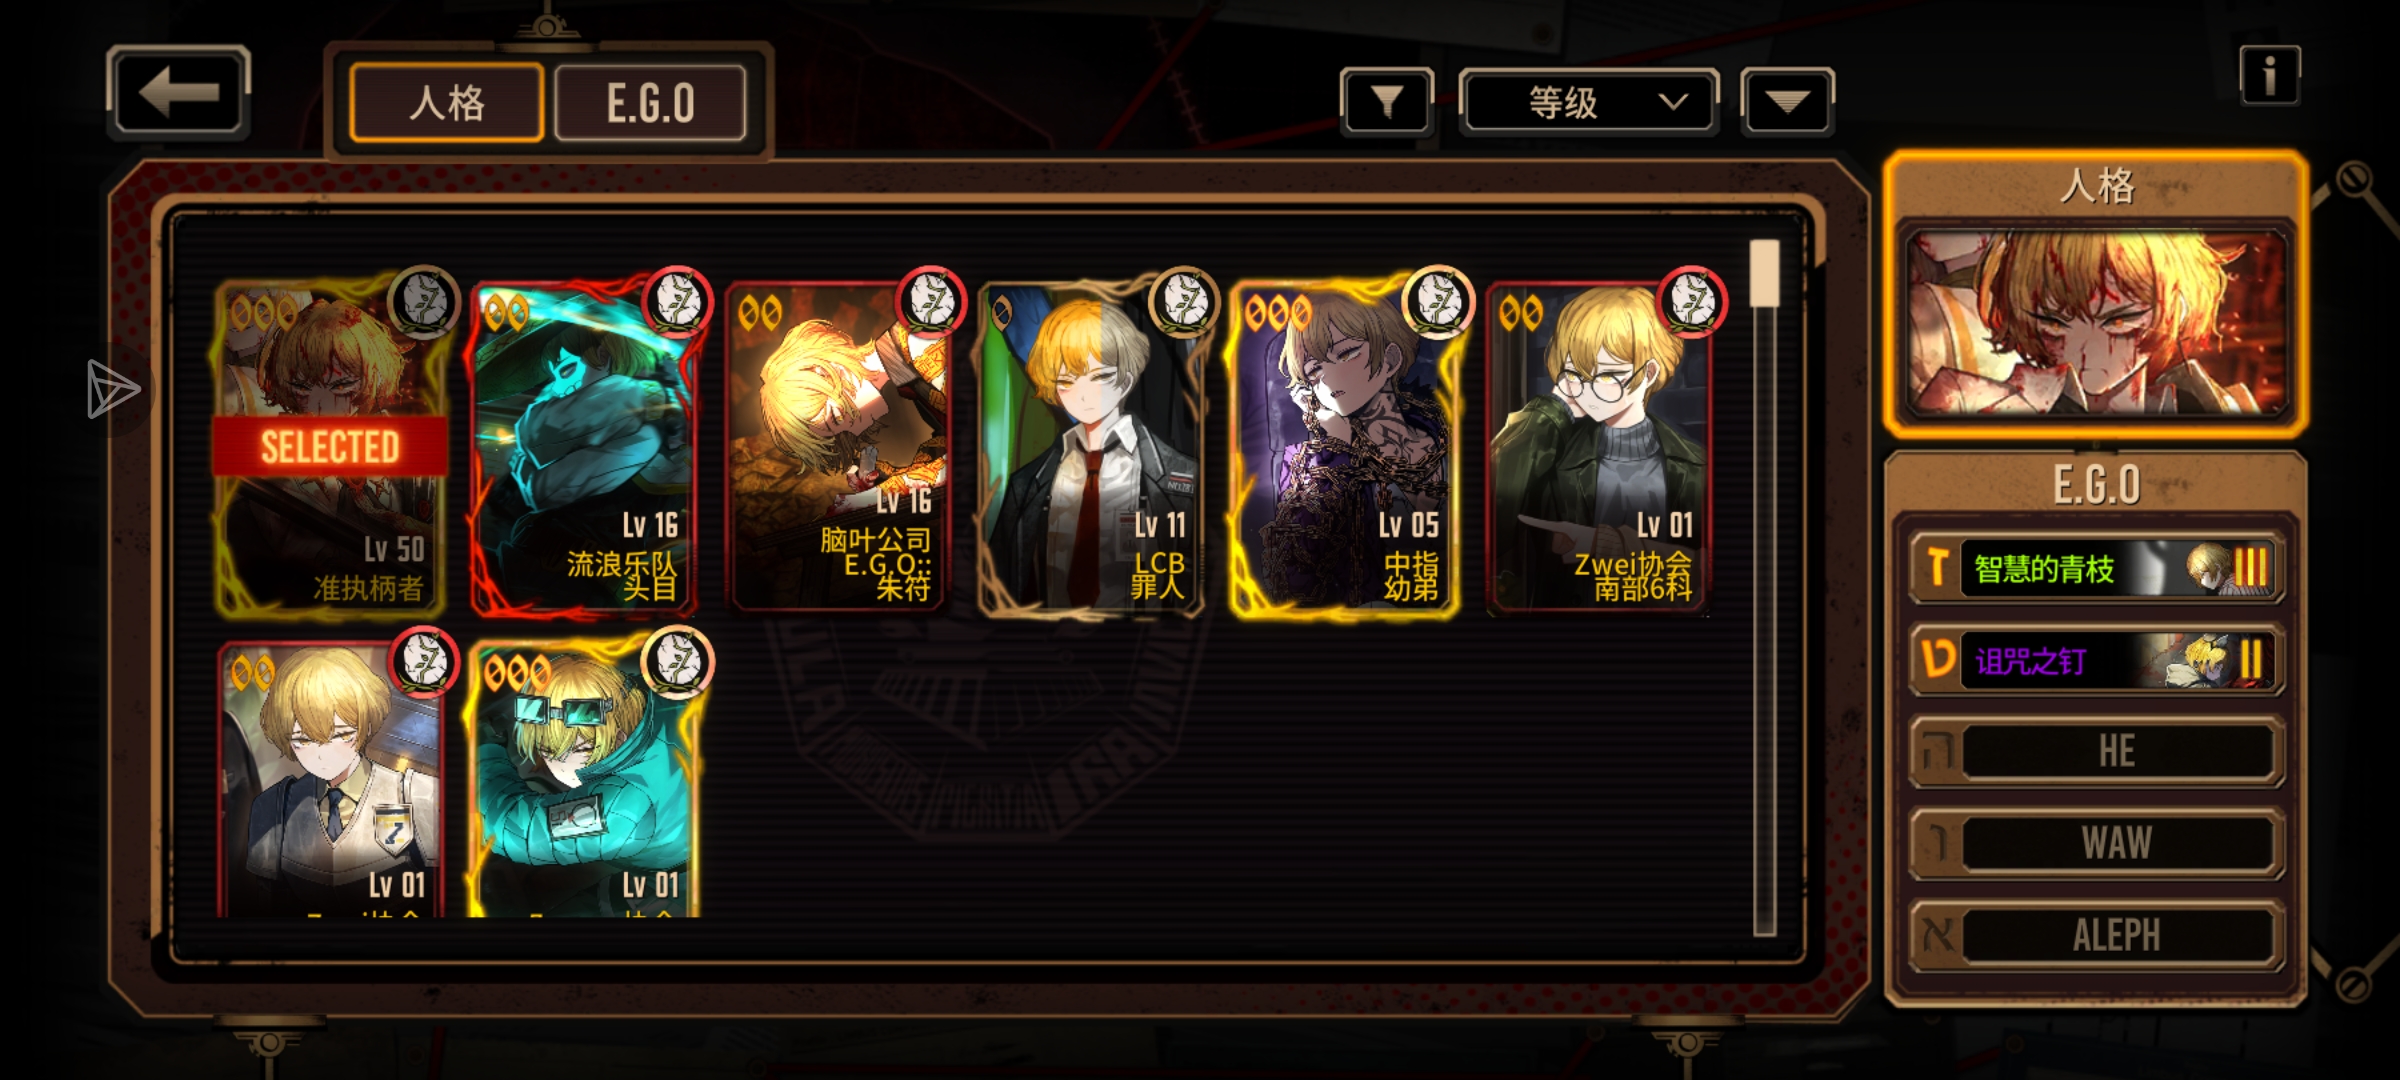Click the selected identity portrait under 人格 panel
Image resolution: width=2400 pixels, height=1080 pixels.
click(2097, 323)
